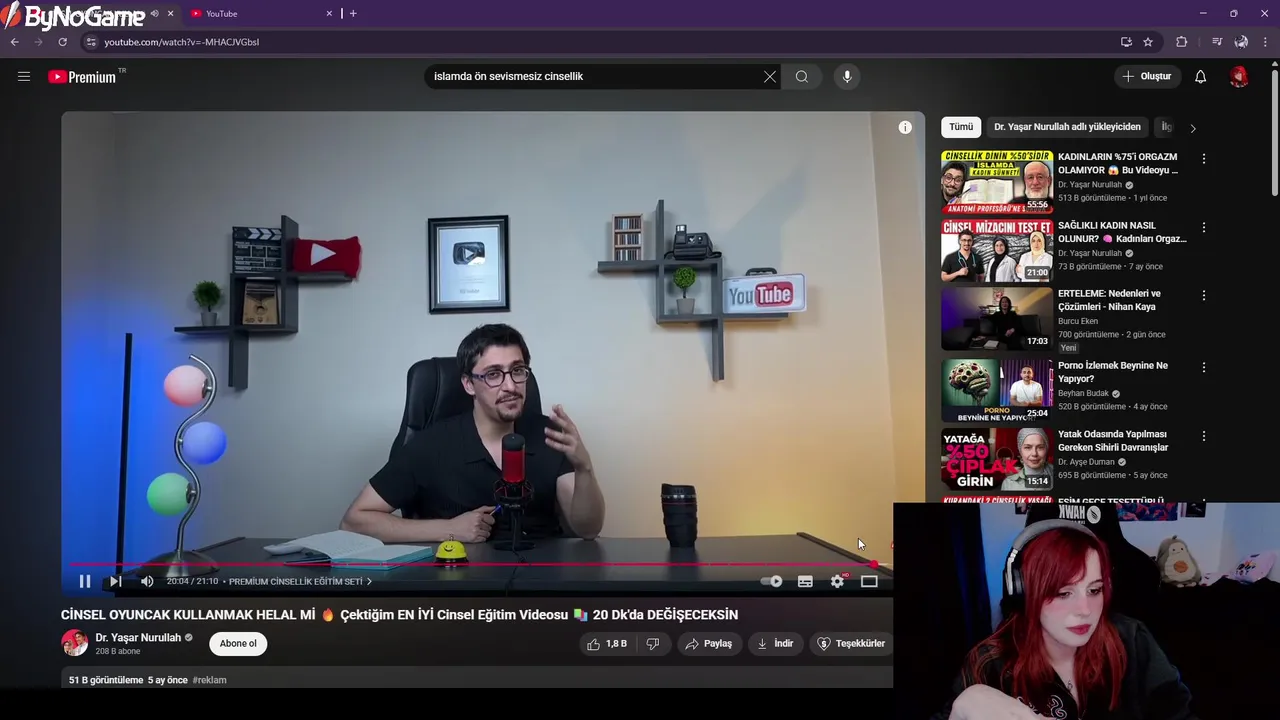Switch to the YouTube browser tab
The image size is (1280, 720).
pyautogui.click(x=255, y=14)
